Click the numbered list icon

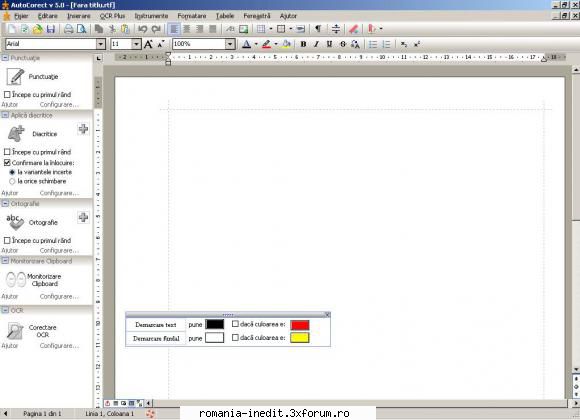coord(386,44)
